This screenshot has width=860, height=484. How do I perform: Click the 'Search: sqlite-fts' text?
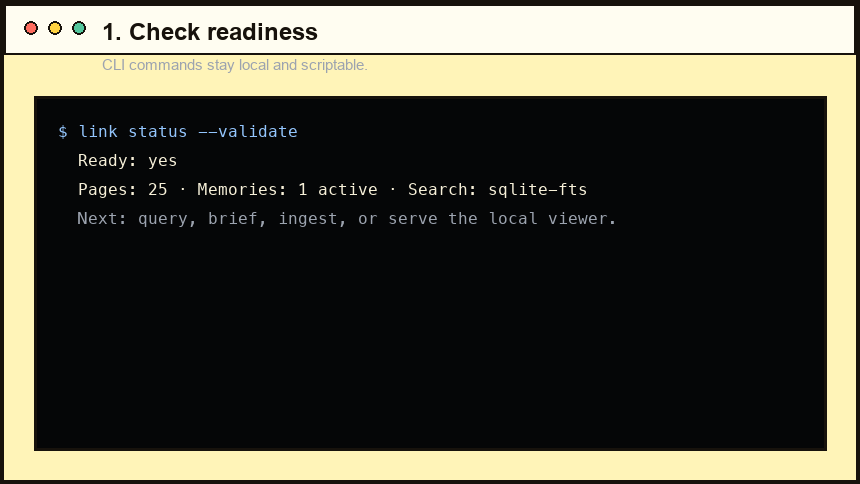pyautogui.click(x=497, y=190)
